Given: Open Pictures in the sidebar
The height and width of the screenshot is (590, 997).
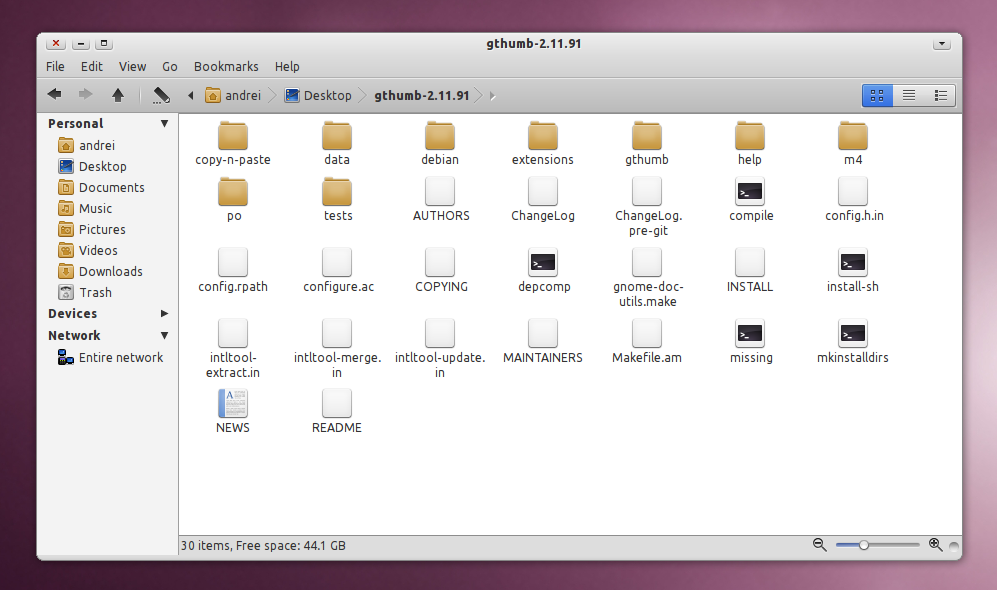Looking at the screenshot, I should click(x=92, y=230).
